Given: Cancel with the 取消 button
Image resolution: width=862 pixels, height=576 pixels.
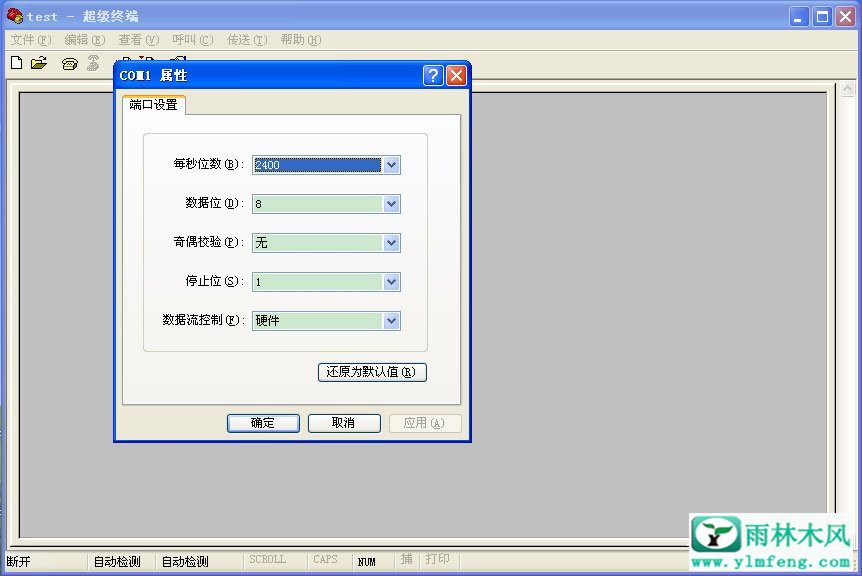Looking at the screenshot, I should [344, 423].
